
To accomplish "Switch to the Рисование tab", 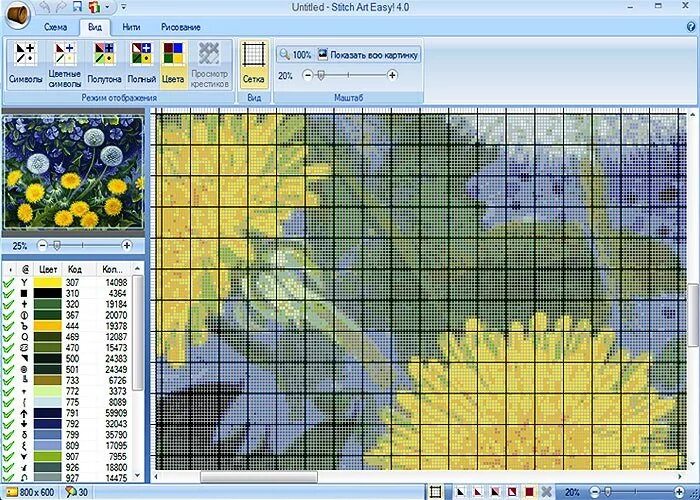I will [x=180, y=27].
